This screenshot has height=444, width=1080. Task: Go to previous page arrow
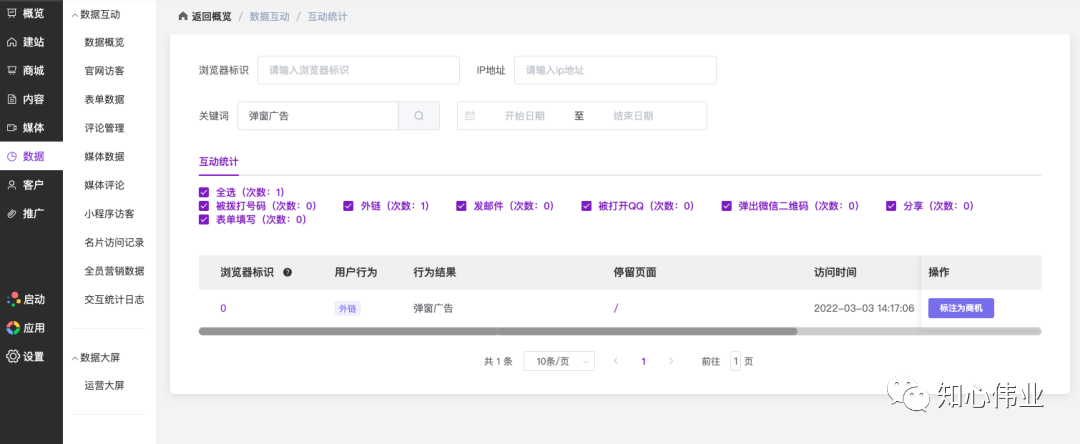pyautogui.click(x=616, y=361)
